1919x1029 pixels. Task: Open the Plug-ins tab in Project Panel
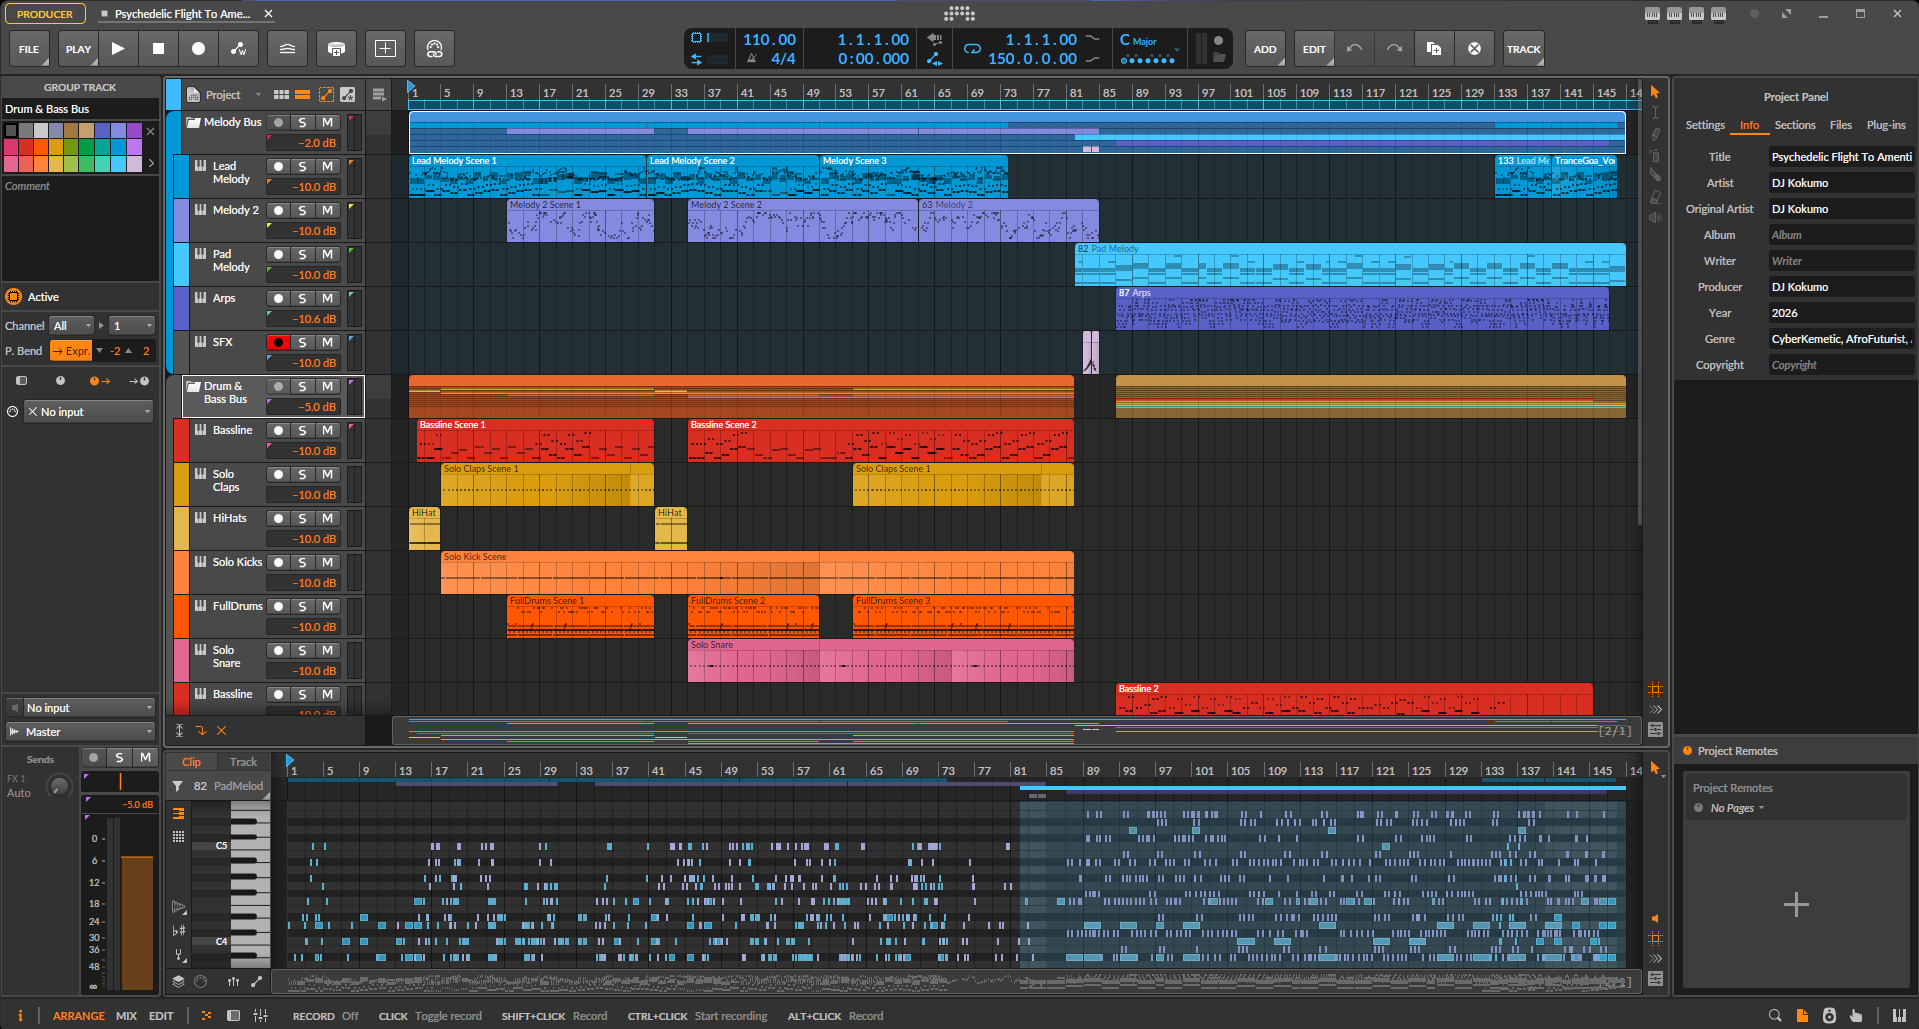click(1886, 125)
